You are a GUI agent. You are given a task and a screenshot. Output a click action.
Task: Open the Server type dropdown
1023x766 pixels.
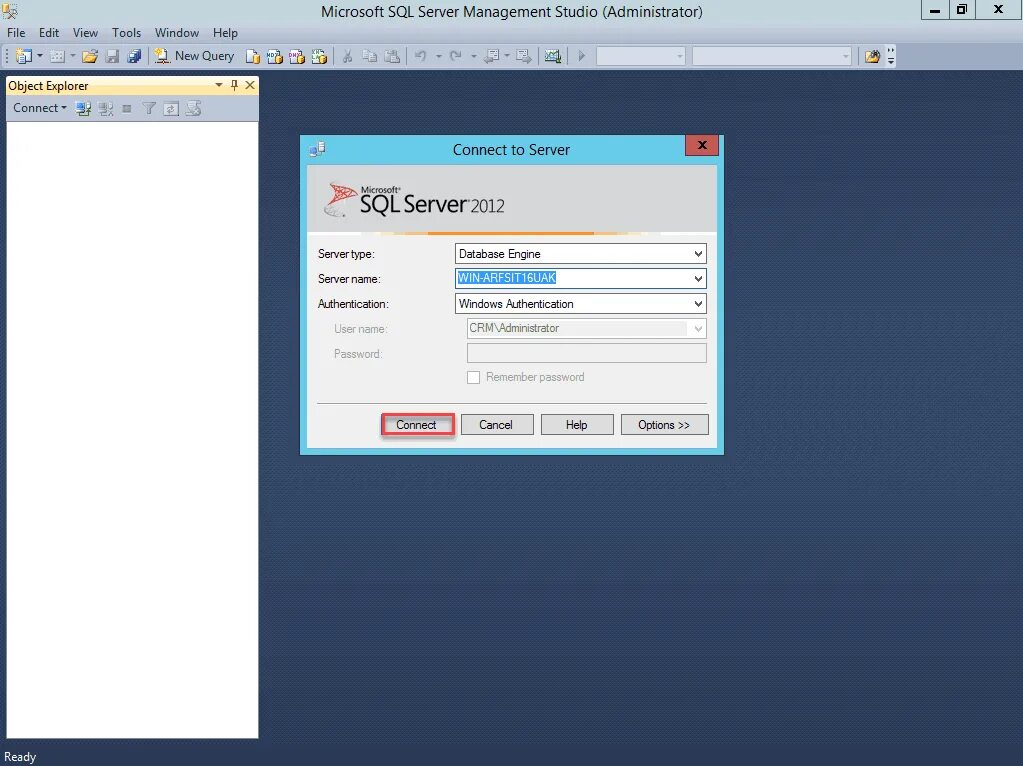pos(698,254)
